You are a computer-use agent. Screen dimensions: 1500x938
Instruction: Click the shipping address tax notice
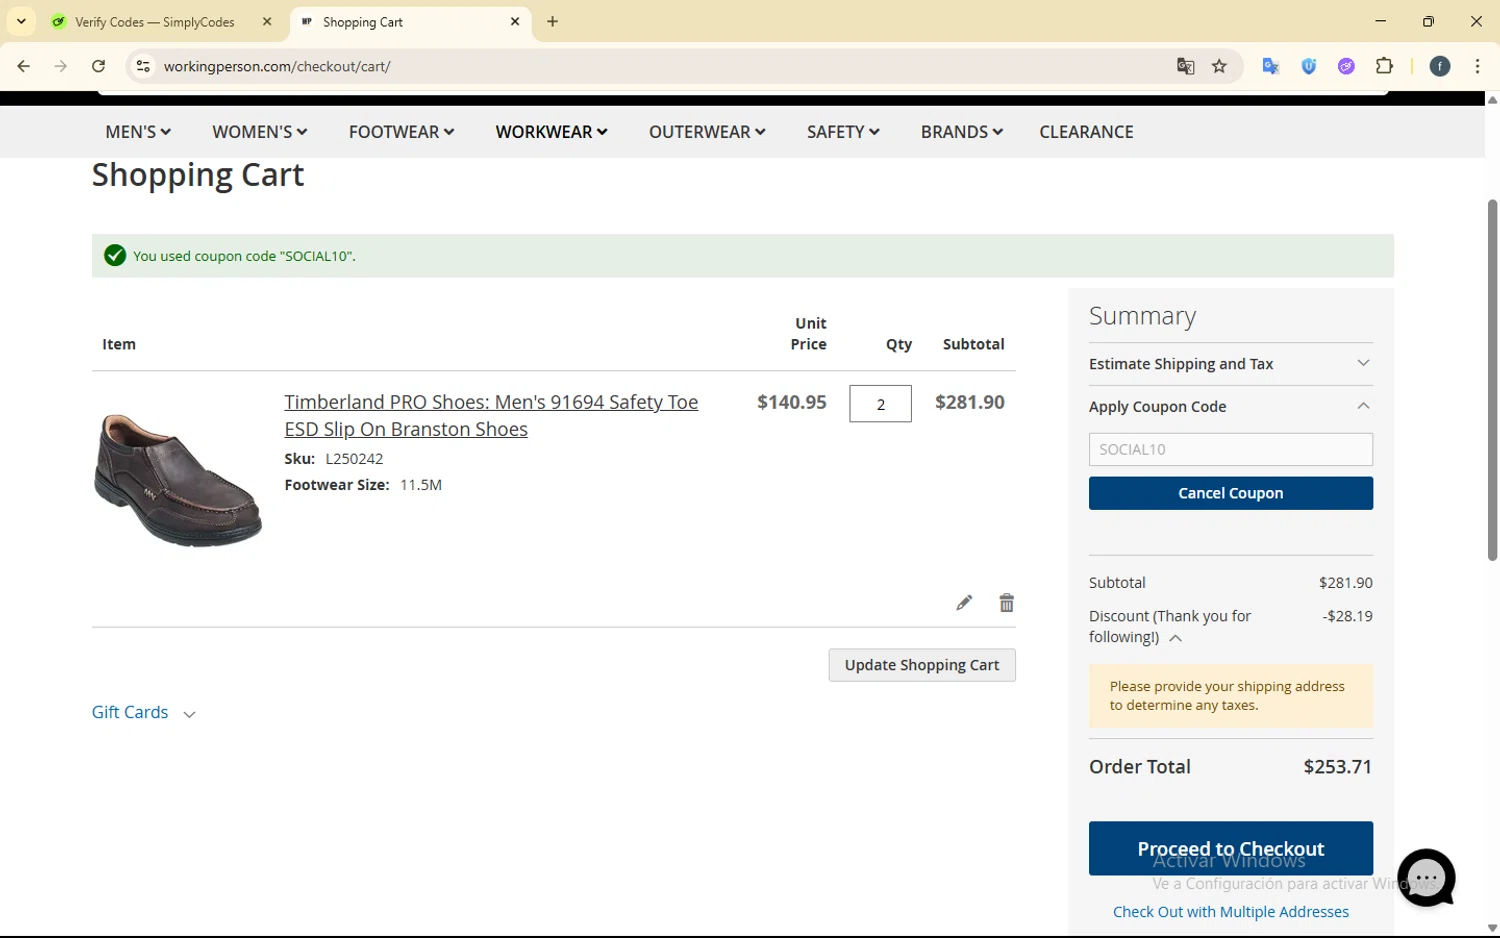1230,696
